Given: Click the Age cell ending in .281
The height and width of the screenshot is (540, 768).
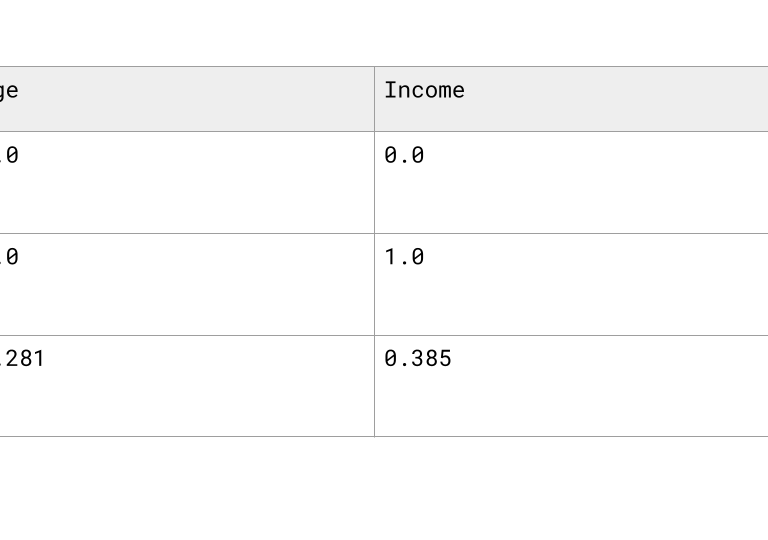Looking at the screenshot, I should pyautogui.click(x=187, y=386).
